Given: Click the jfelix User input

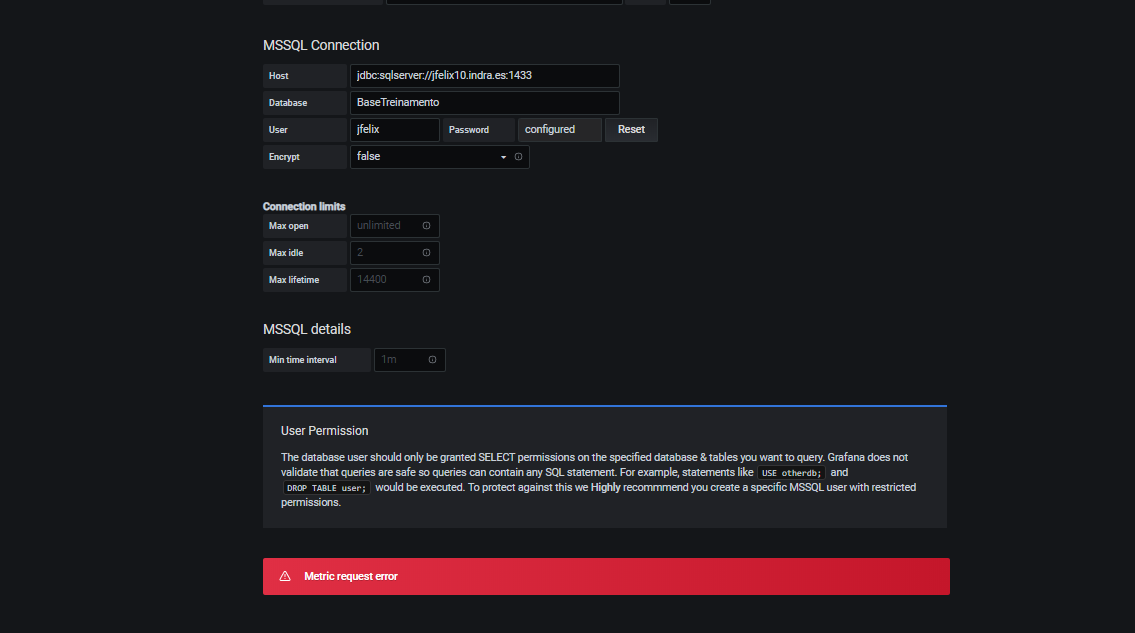Looking at the screenshot, I should (394, 129).
